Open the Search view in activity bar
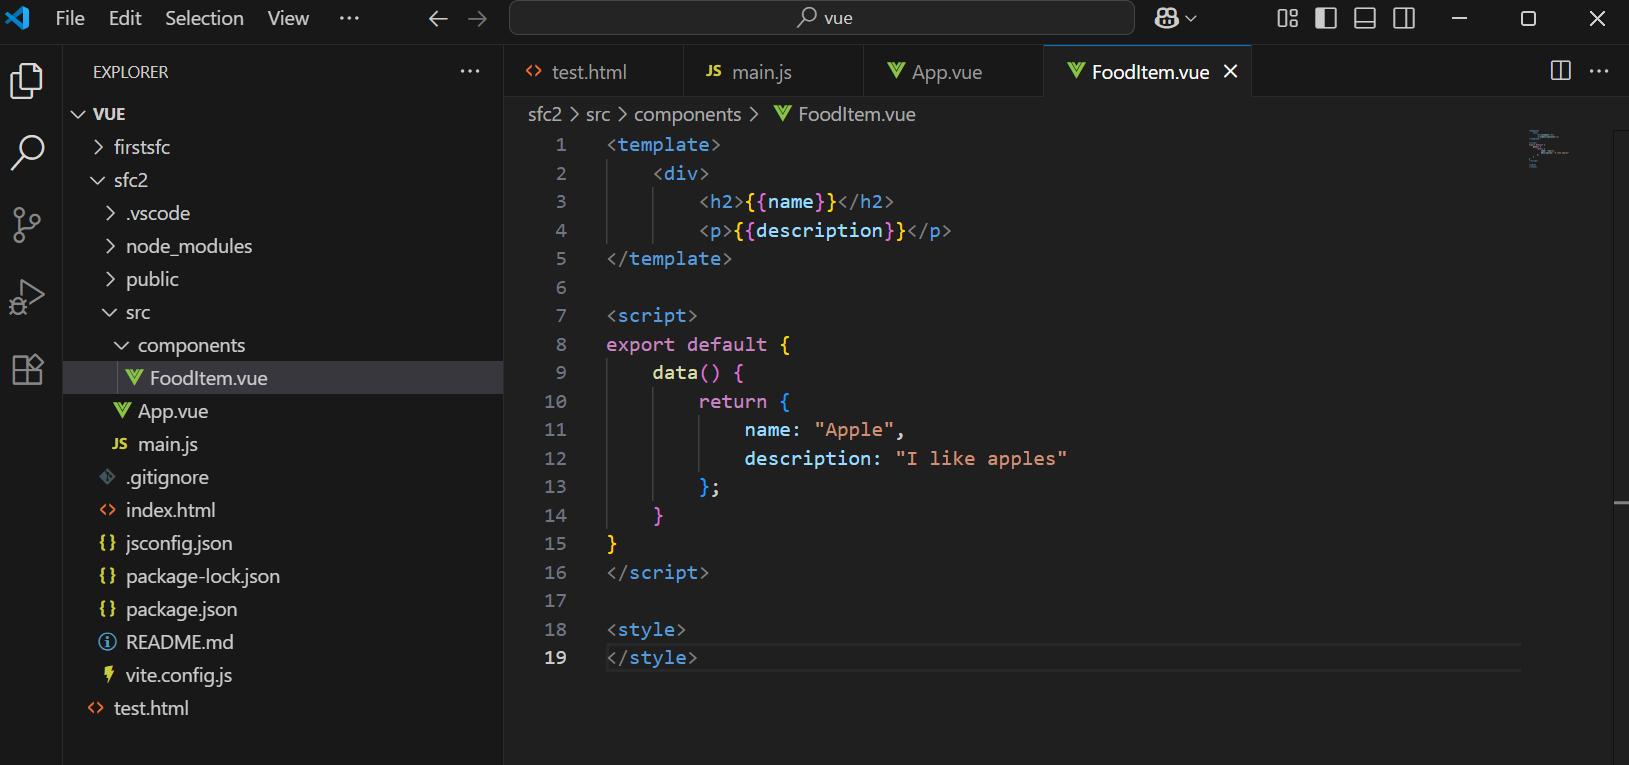This screenshot has width=1629, height=765. coord(27,152)
